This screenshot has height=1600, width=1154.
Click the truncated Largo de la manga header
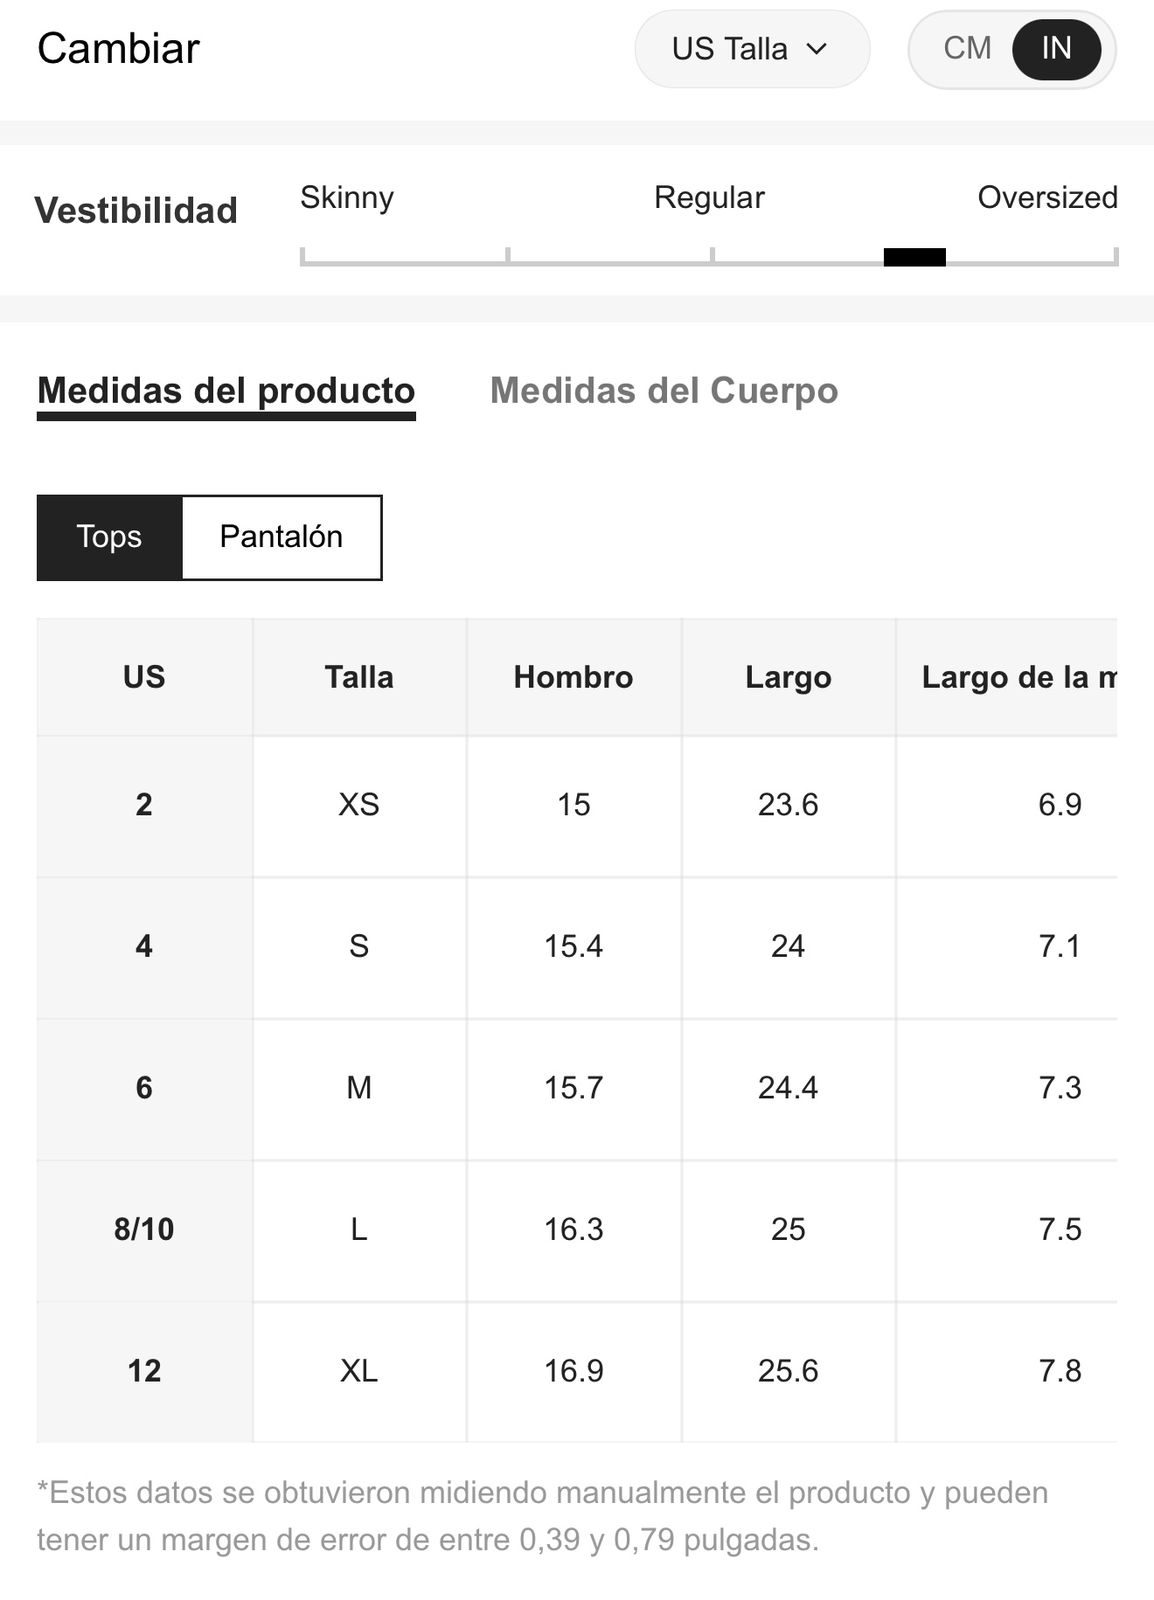1019,677
